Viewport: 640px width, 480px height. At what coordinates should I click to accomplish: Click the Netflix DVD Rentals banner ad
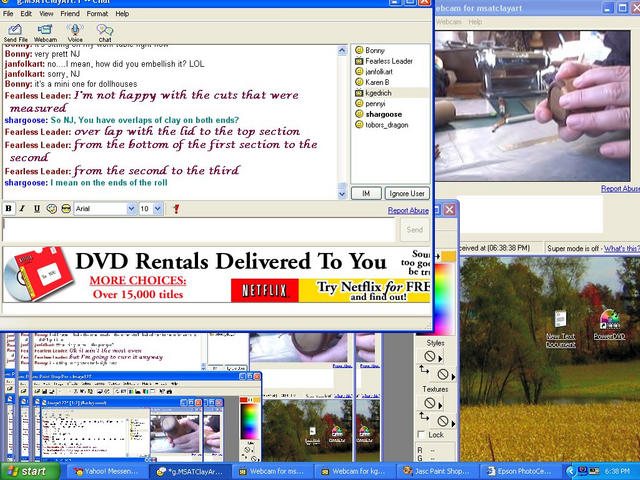click(216, 274)
